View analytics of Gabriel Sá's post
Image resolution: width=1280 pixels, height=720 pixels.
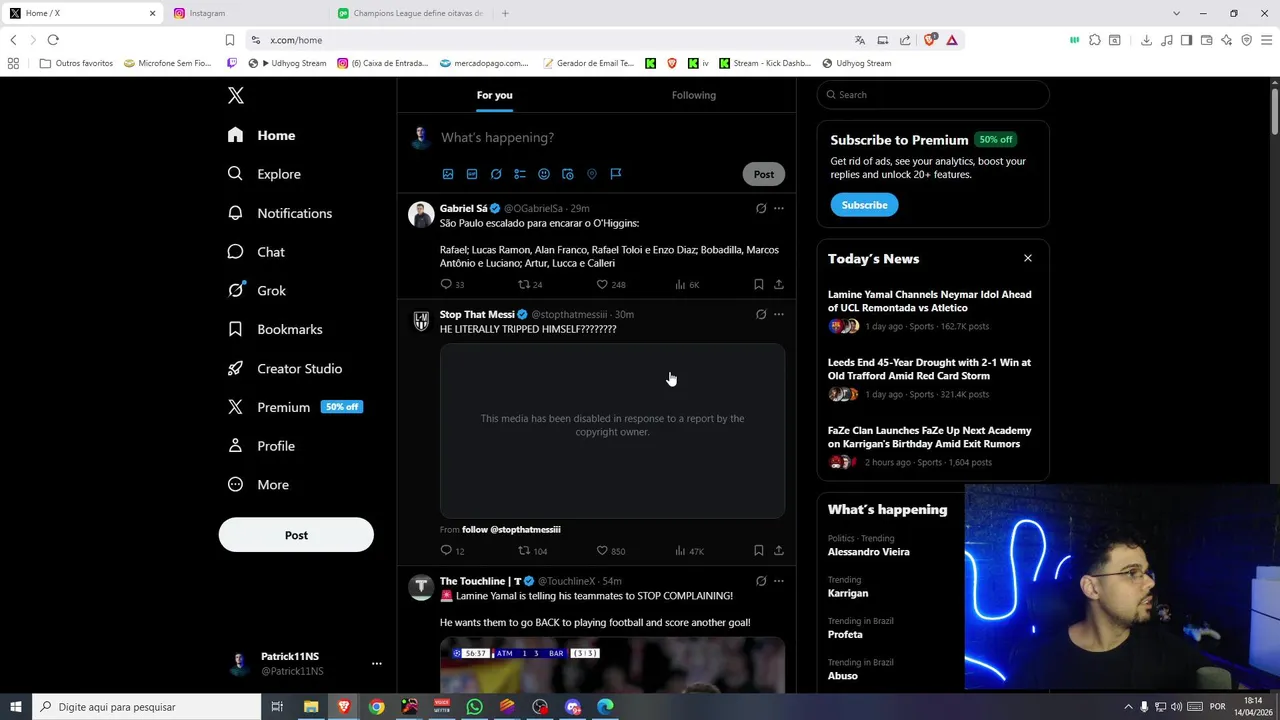687,284
